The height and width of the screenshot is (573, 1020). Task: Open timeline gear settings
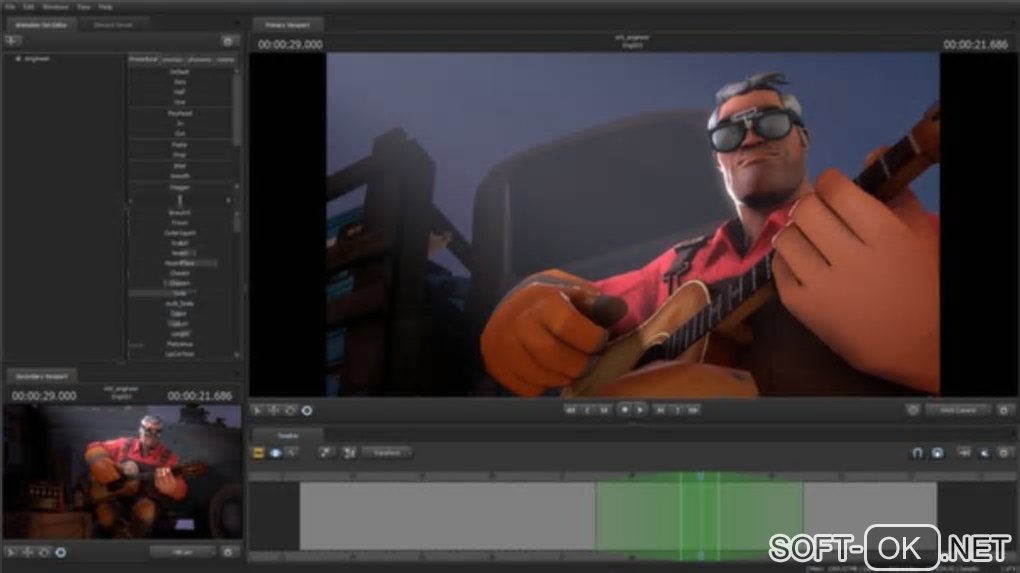click(1004, 453)
